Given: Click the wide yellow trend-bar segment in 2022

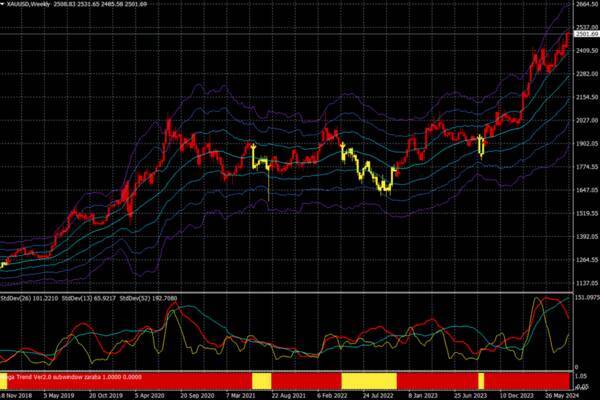Looking at the screenshot, I should pos(368,381).
